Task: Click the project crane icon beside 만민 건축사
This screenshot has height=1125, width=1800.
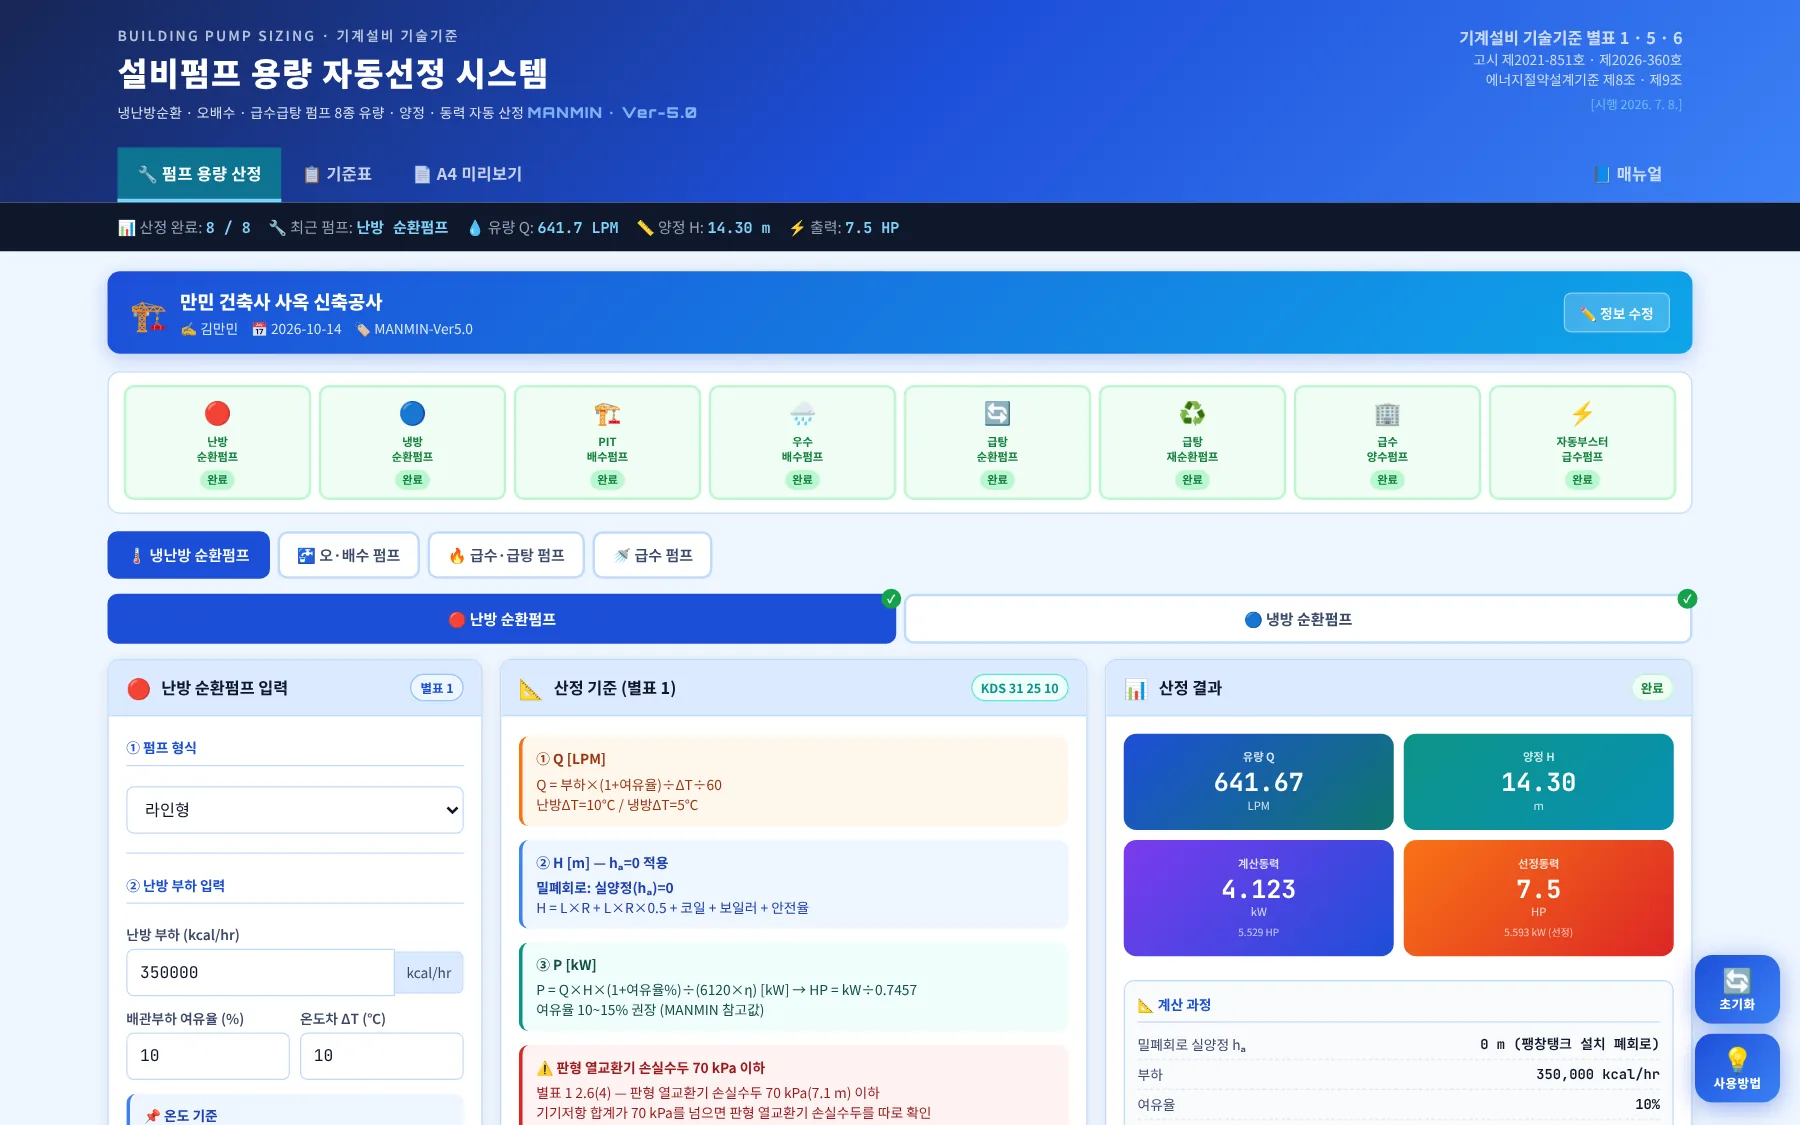Action: click(148, 316)
